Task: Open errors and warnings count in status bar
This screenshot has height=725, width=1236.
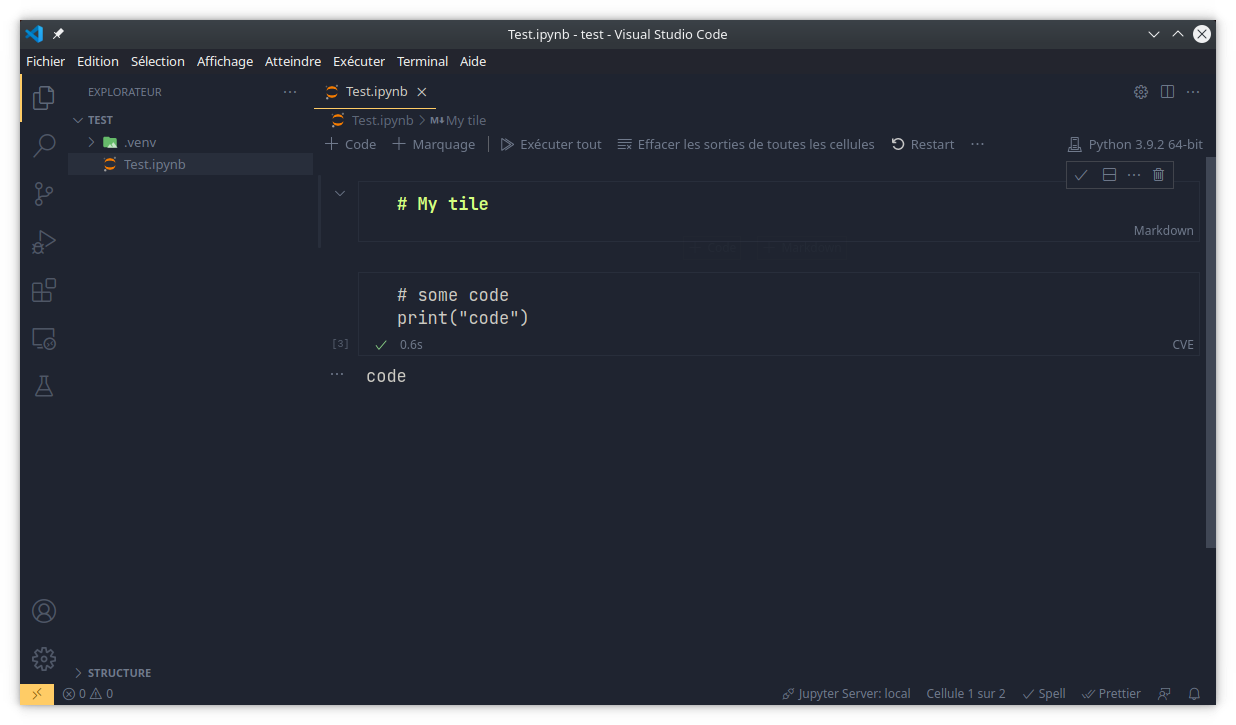Action: pyautogui.click(x=88, y=693)
